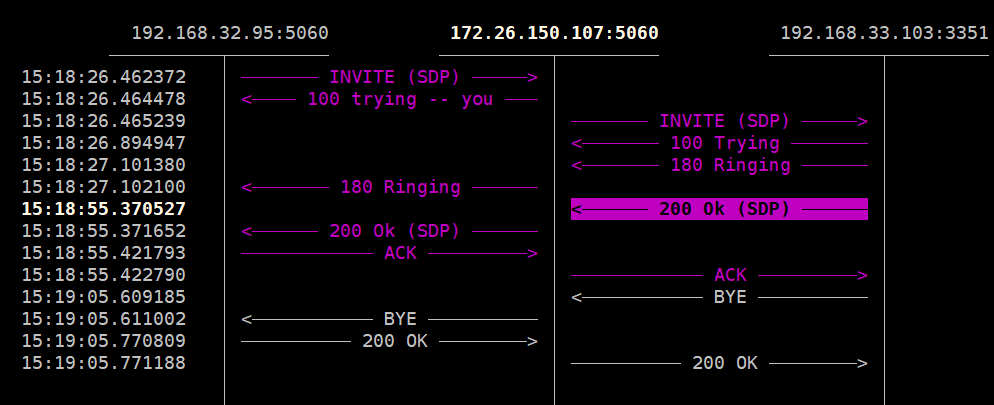The height and width of the screenshot is (405, 994).
Task: Click the first timestamp 15:18:26.462372
Action: pos(103,77)
